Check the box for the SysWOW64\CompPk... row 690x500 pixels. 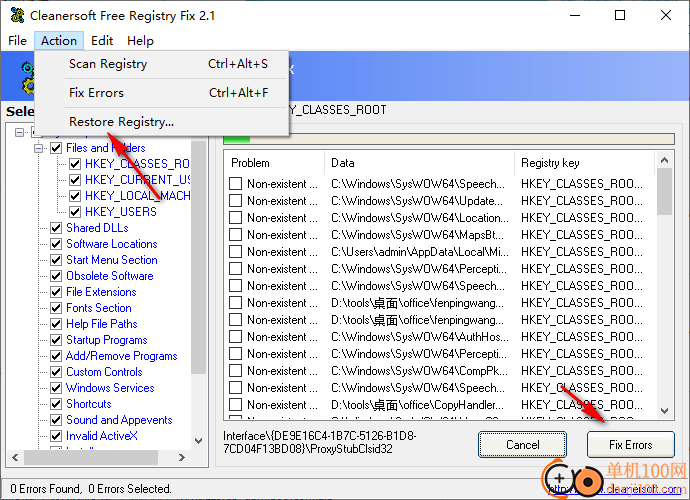pyautogui.click(x=235, y=371)
